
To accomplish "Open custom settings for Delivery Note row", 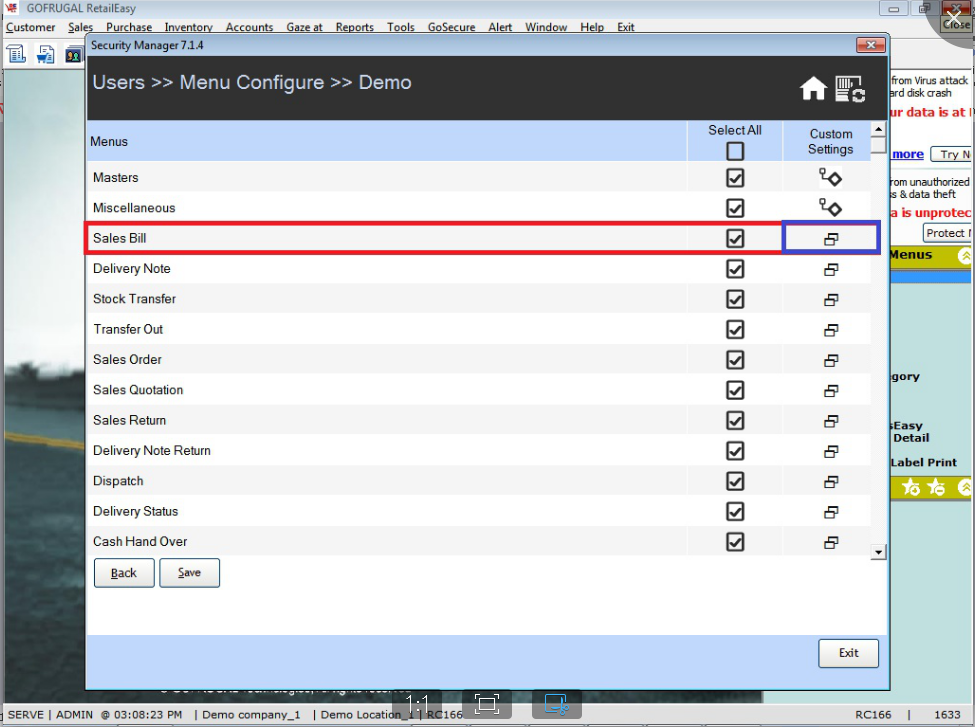I will tap(831, 269).
